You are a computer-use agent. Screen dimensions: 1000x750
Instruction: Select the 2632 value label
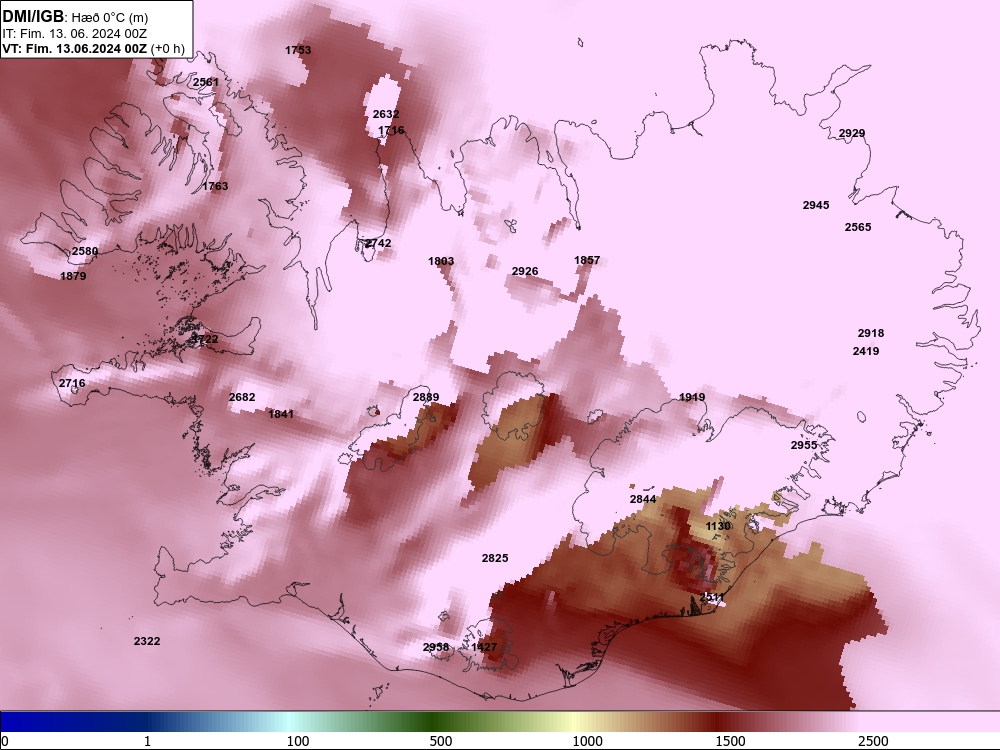click(386, 114)
